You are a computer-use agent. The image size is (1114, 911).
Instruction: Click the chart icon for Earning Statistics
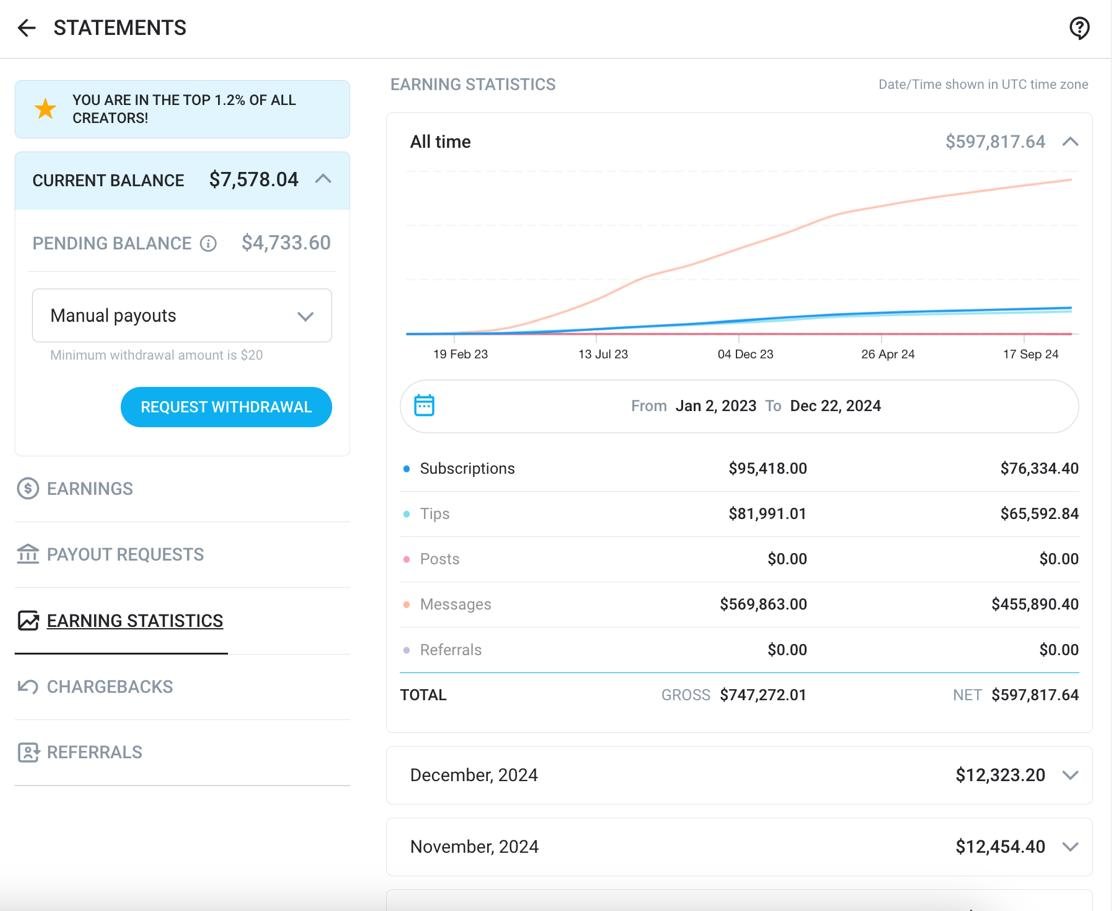[x=28, y=620]
